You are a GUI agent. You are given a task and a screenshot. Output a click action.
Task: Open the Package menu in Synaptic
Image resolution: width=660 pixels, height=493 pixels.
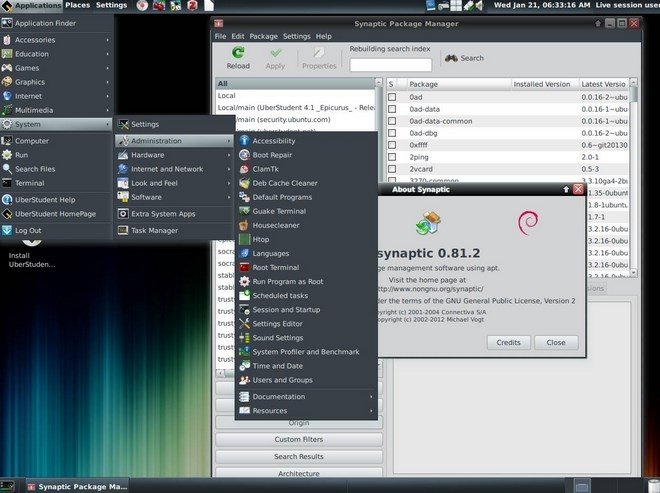pos(263,36)
